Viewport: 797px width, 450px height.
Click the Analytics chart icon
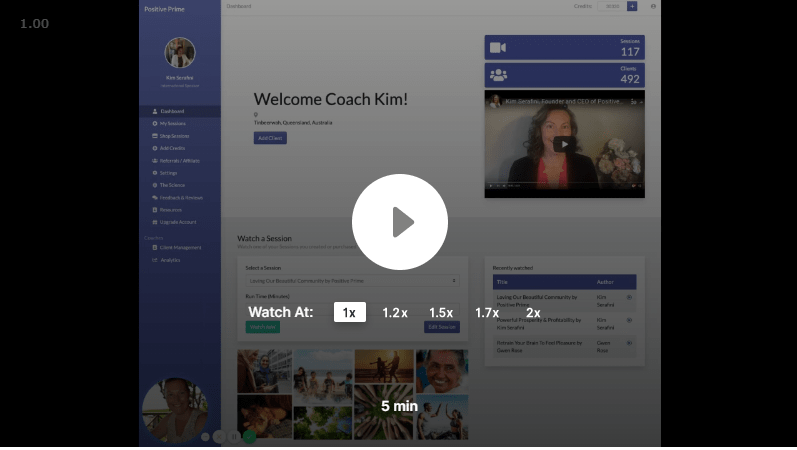coord(155,260)
